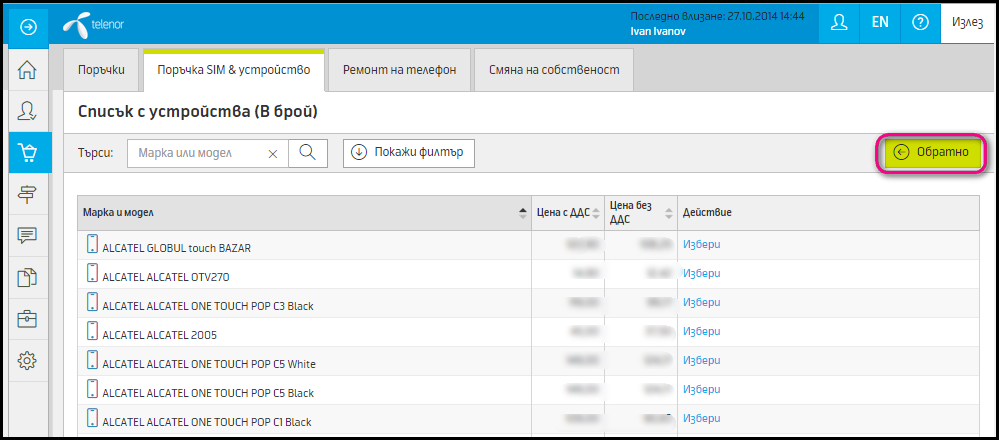Select ALCATEL ALCATEL ONE TOUCH POP C5 White text

click(209, 364)
